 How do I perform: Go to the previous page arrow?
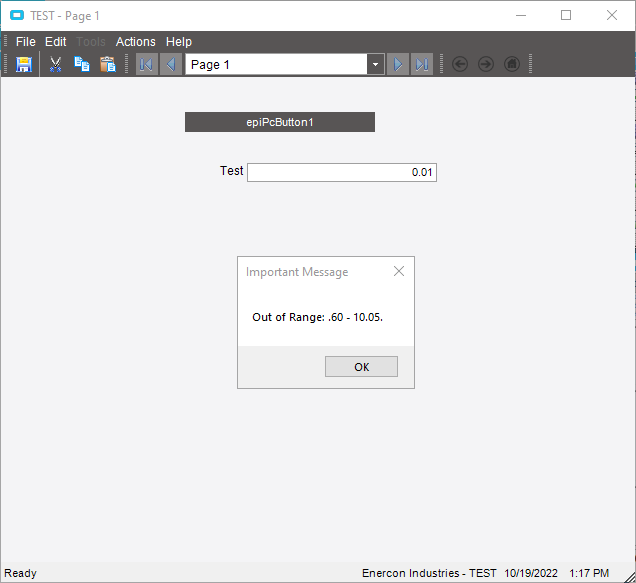pyautogui.click(x=171, y=65)
